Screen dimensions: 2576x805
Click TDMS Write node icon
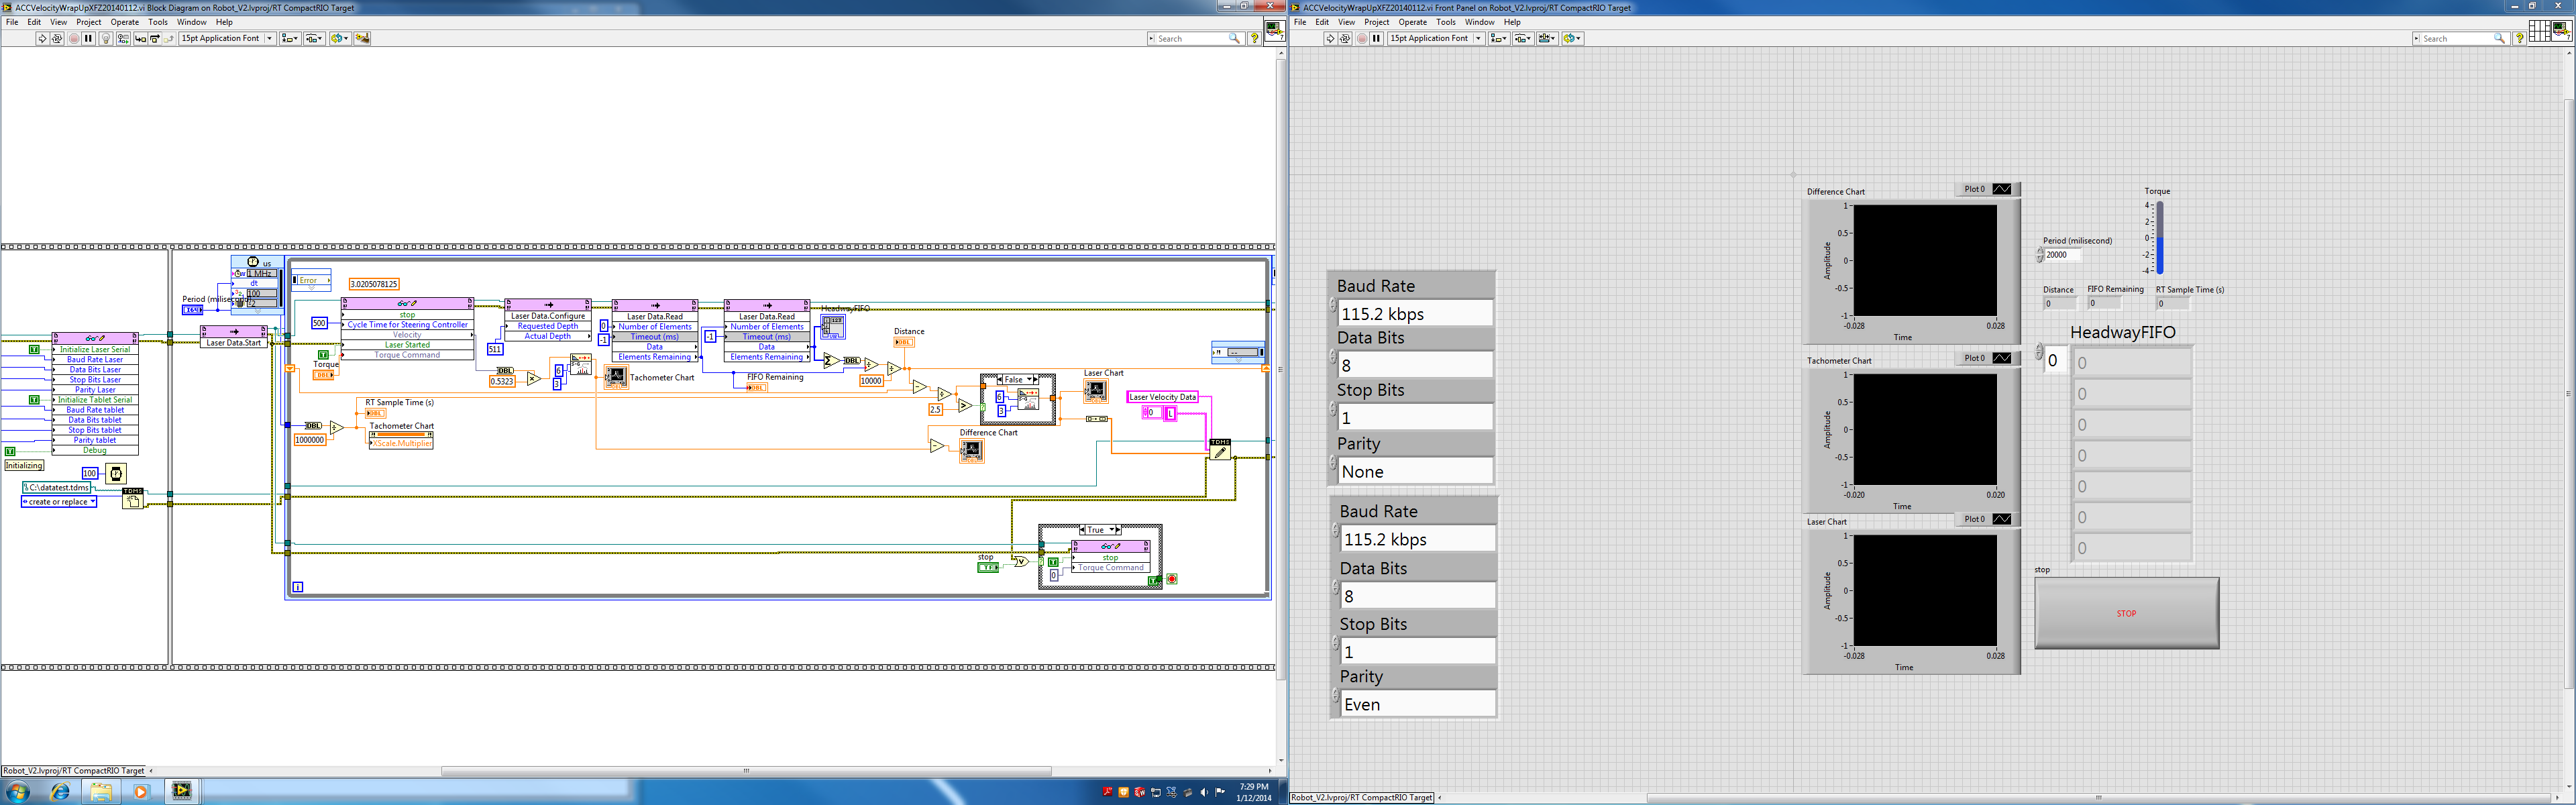click(1220, 450)
